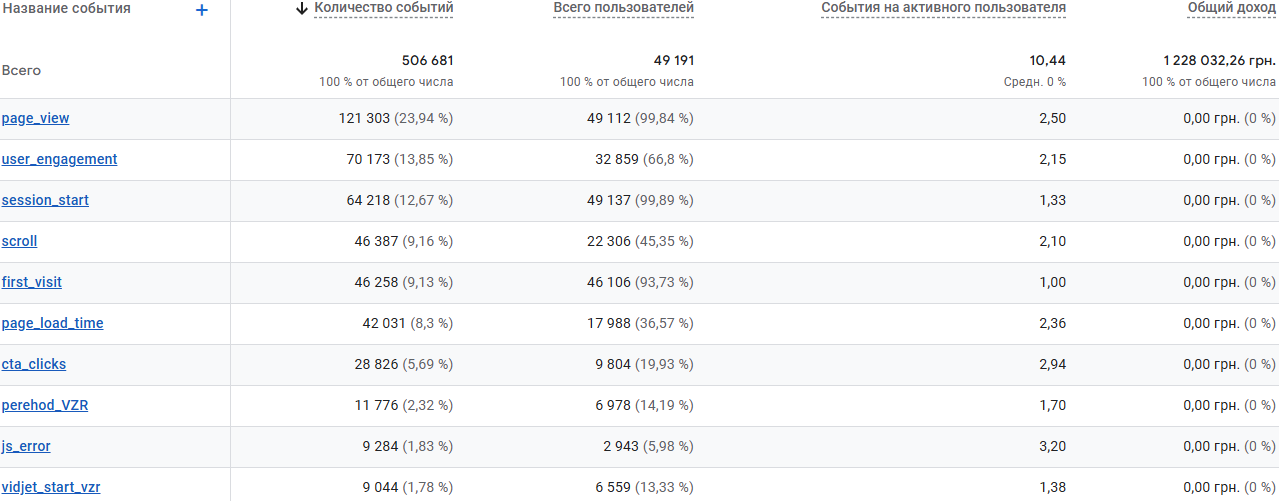Click the plus icon to add dimension
Screen dimensions: 1279x501
coord(202,10)
